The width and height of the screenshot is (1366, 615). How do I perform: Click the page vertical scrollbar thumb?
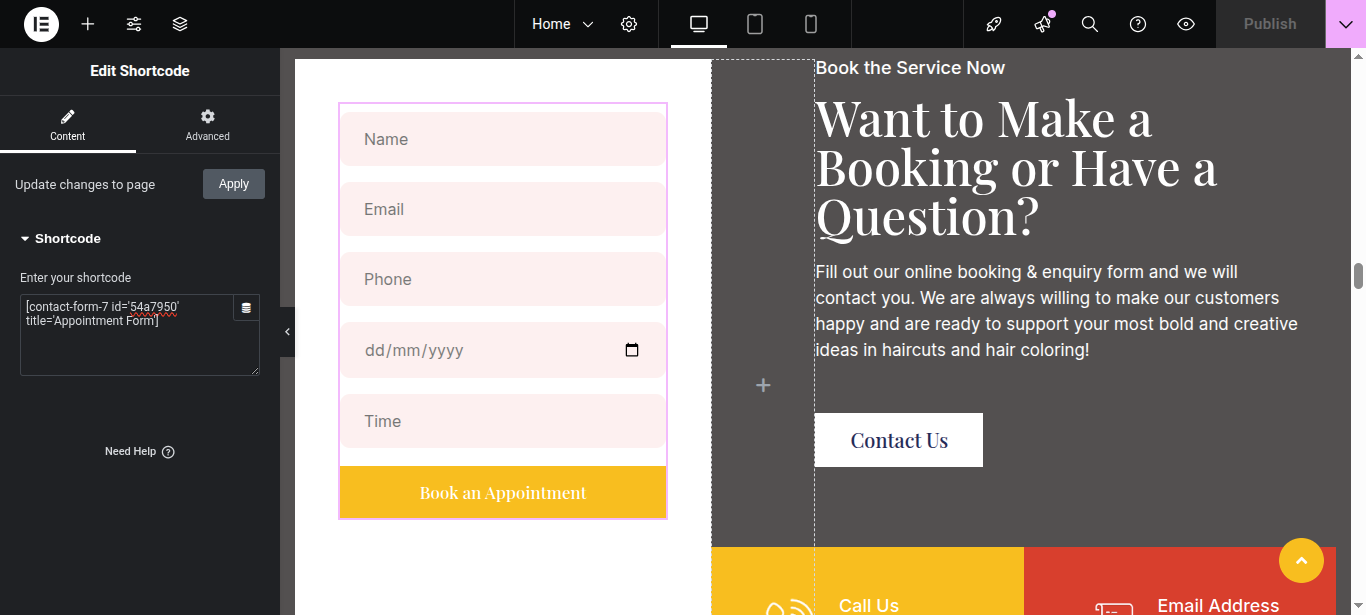1358,276
